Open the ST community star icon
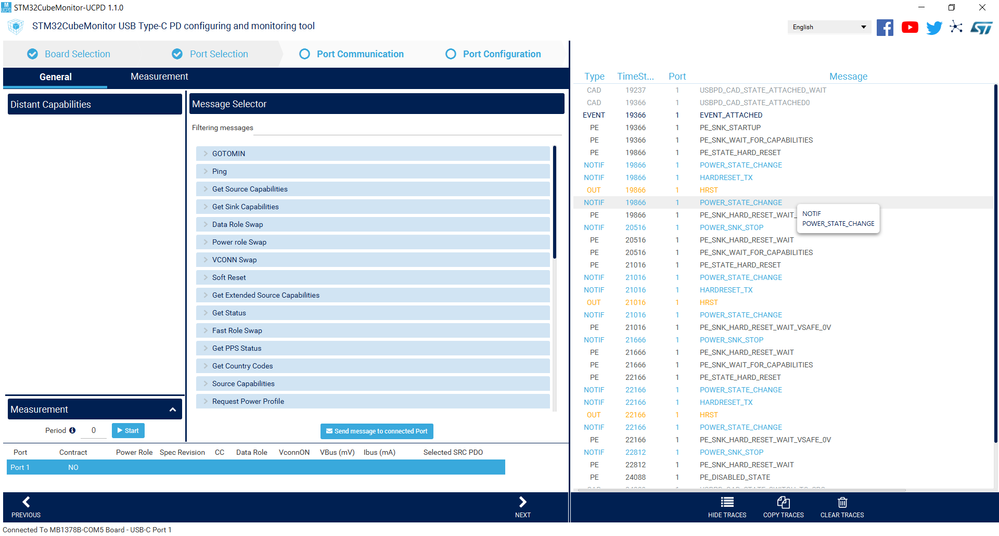Screen dimensions: 999x536 click(956, 27)
